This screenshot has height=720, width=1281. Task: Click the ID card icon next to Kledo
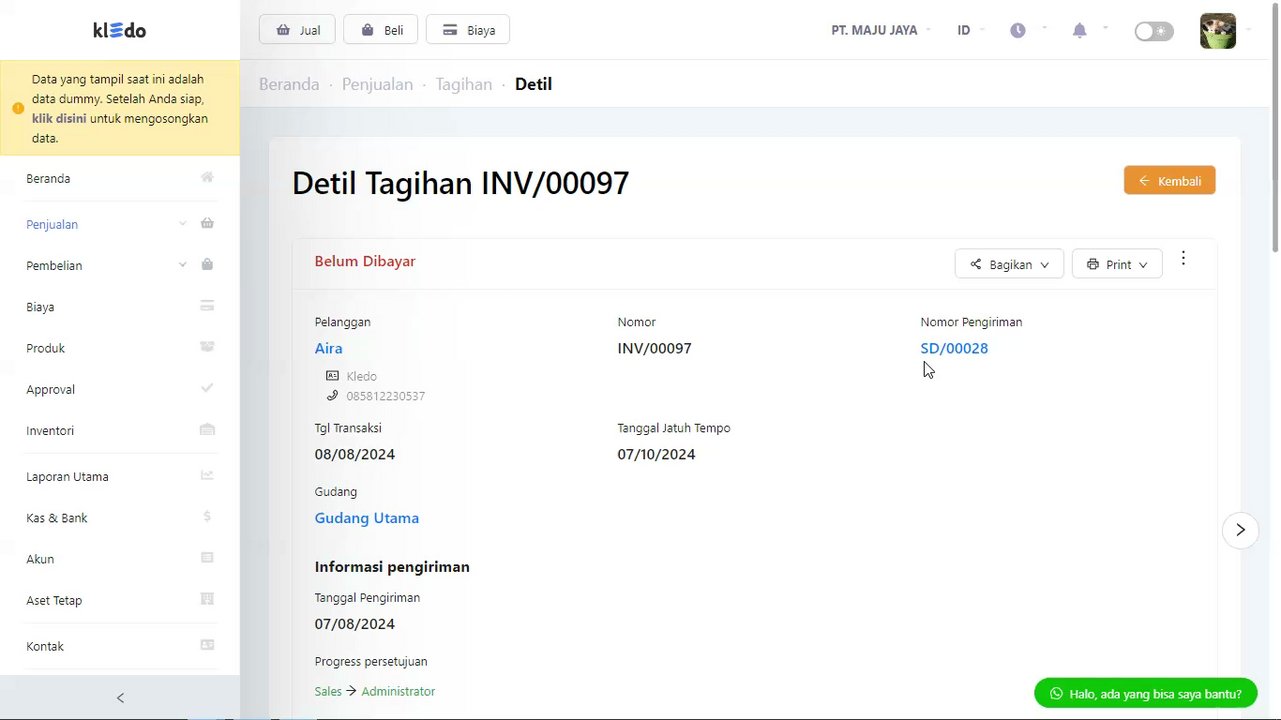coord(332,376)
